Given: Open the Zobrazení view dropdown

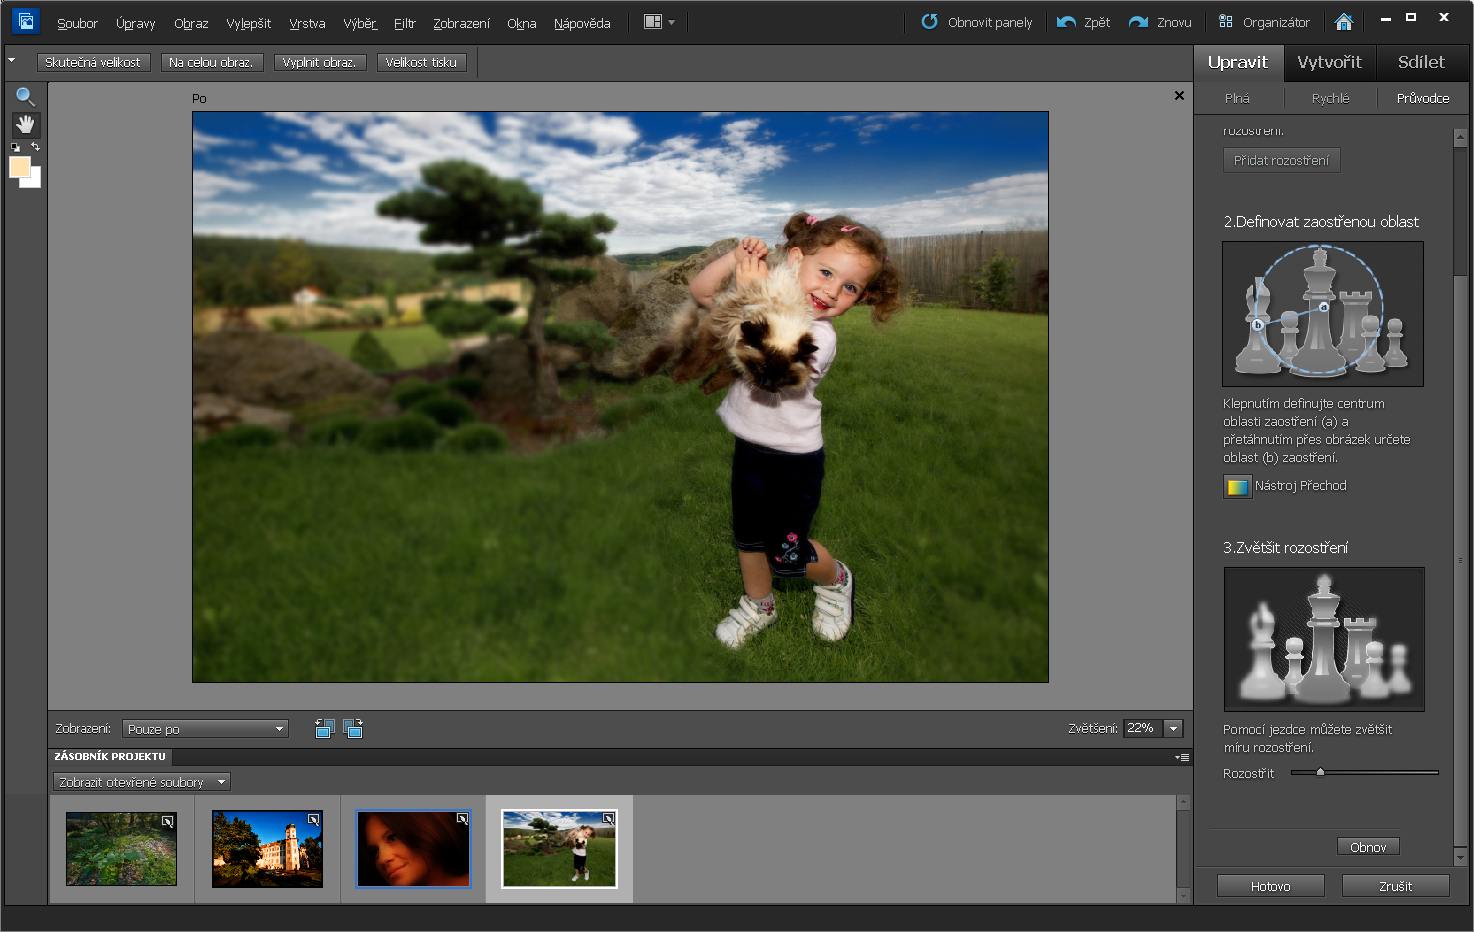Looking at the screenshot, I should (205, 729).
